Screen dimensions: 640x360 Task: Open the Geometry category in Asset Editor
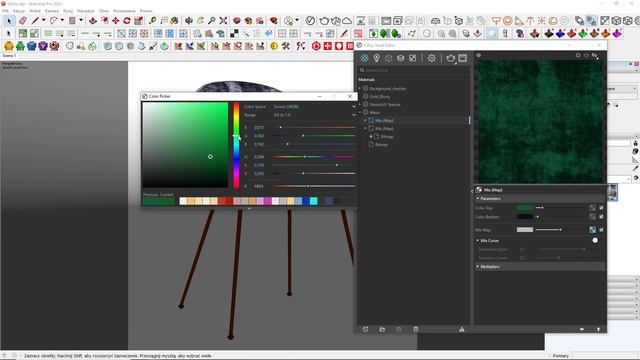click(x=389, y=58)
